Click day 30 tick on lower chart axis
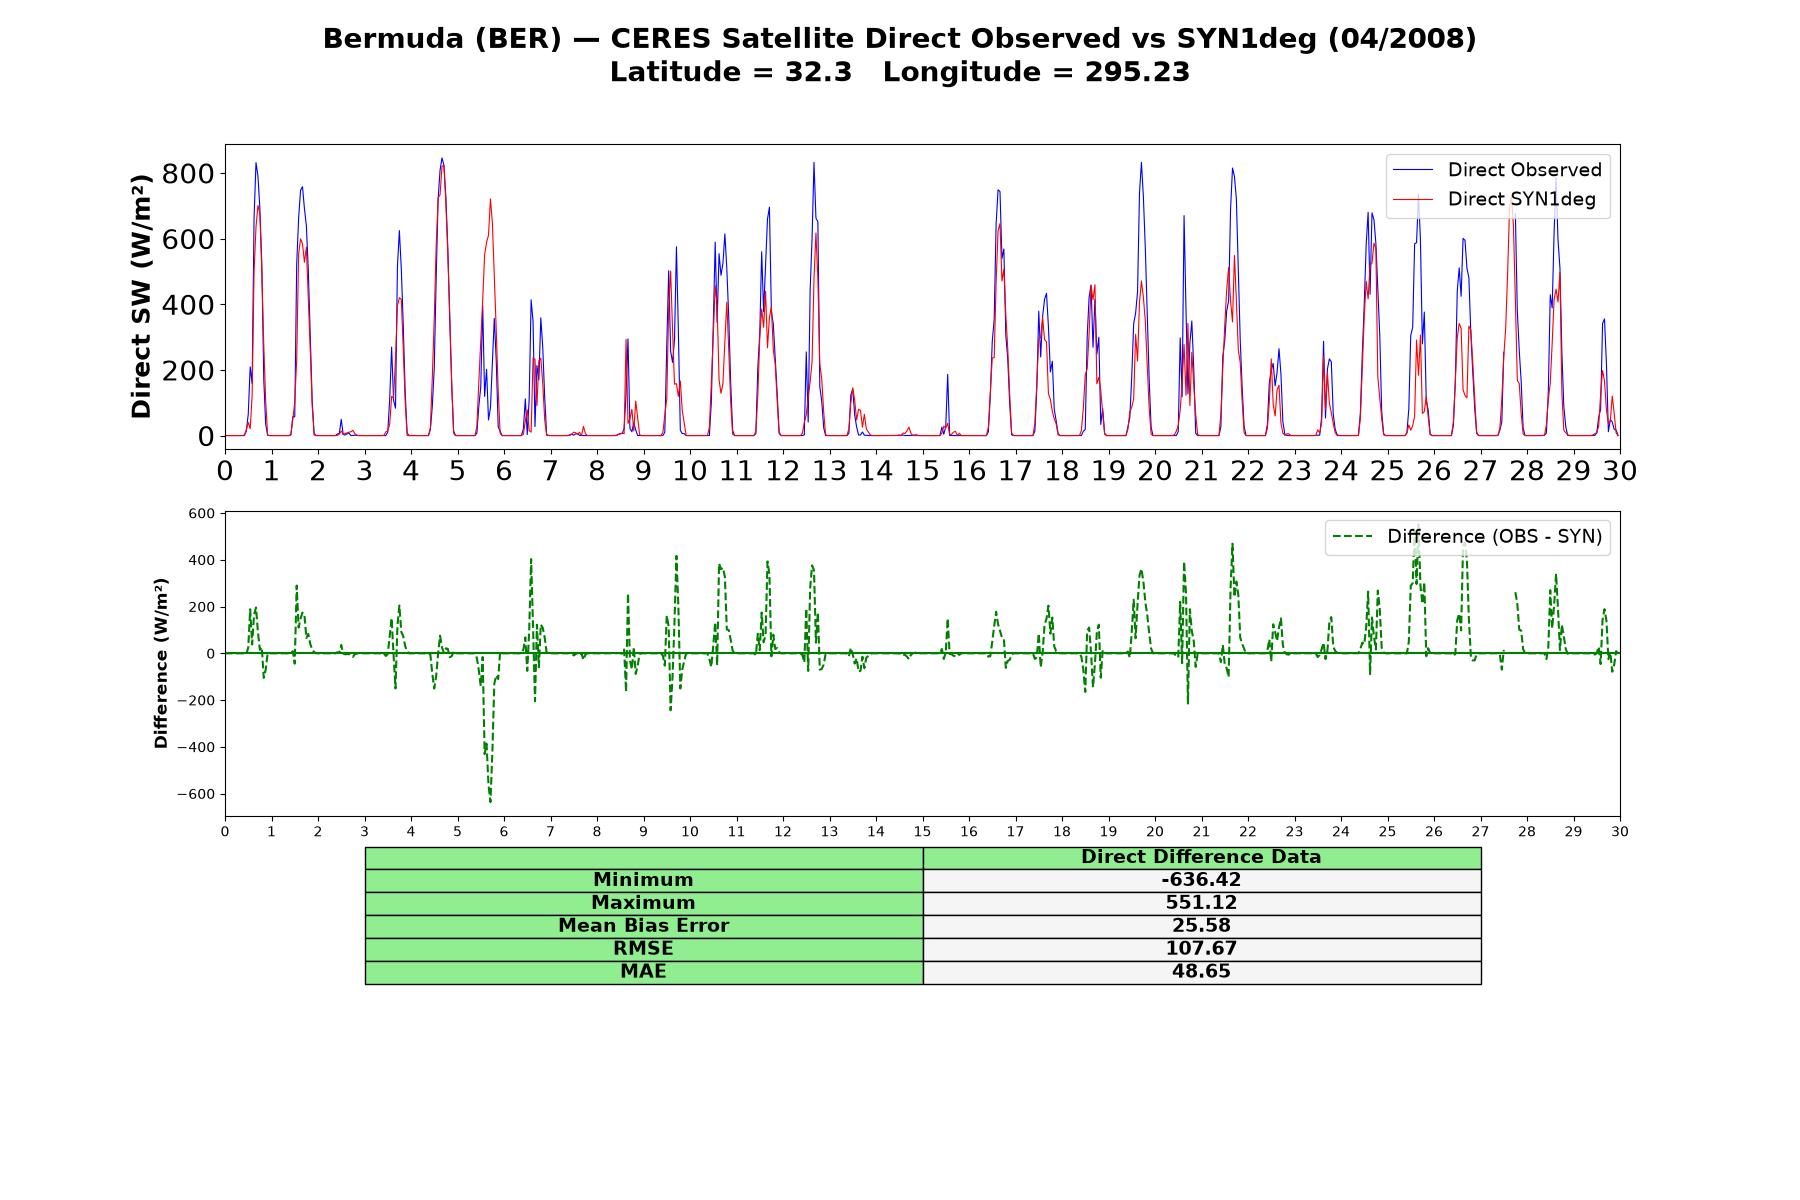 pos(1620,831)
